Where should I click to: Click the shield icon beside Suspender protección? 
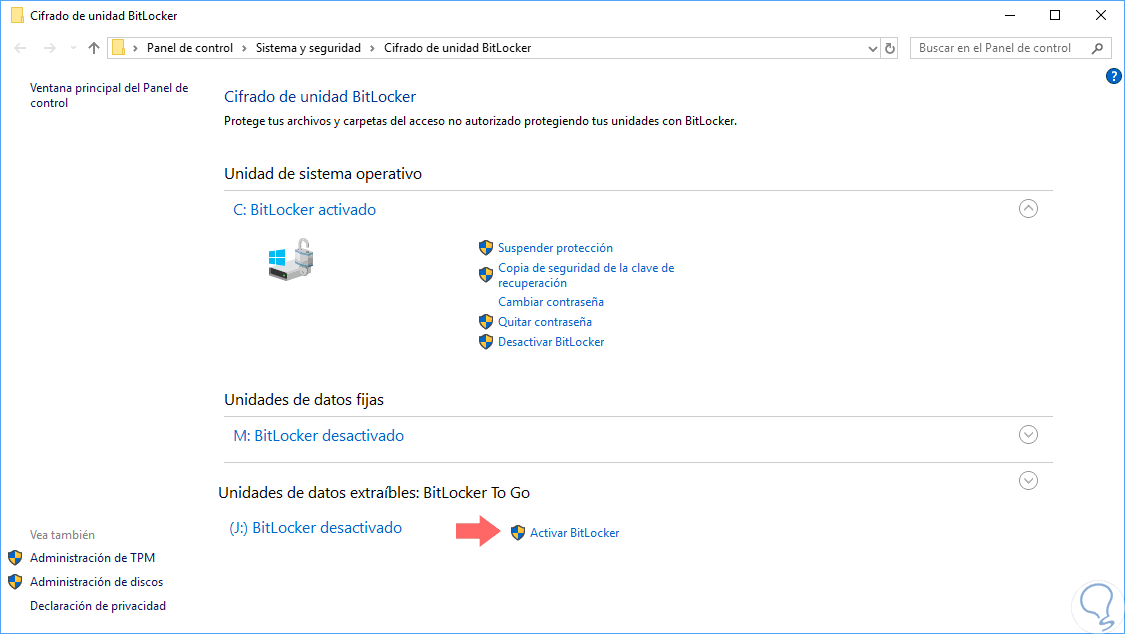tap(486, 247)
